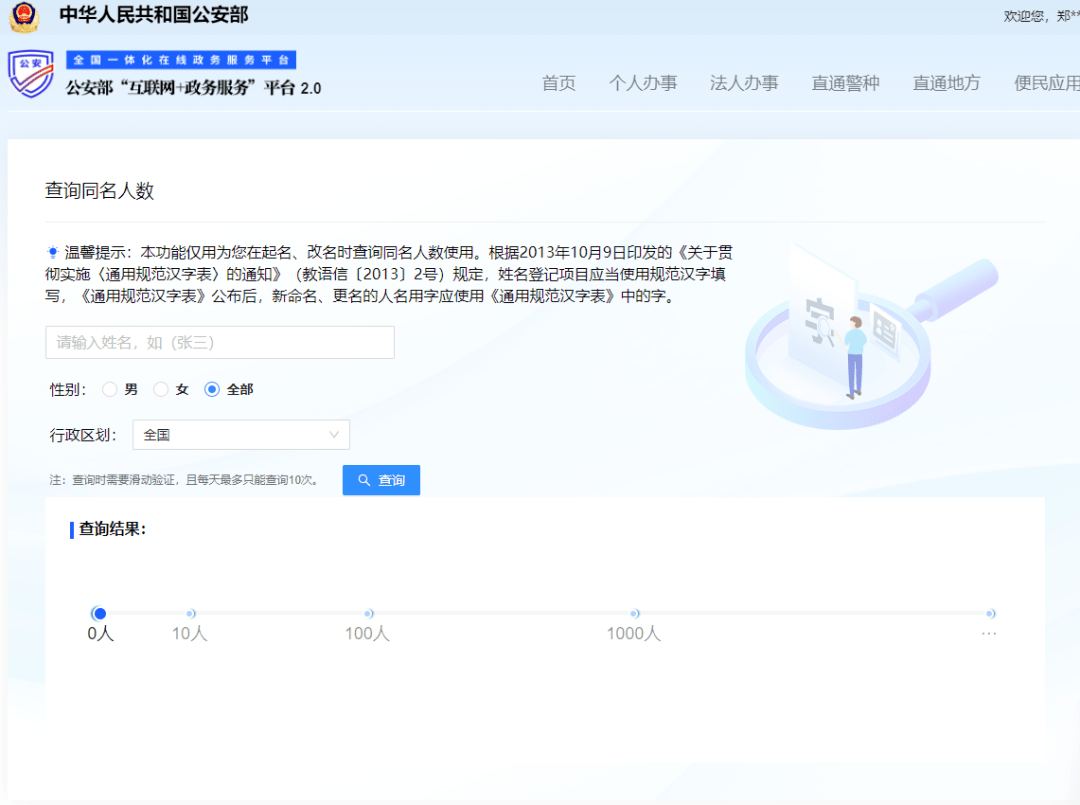
Task: Select the 全部 gender option
Action: coord(210,389)
